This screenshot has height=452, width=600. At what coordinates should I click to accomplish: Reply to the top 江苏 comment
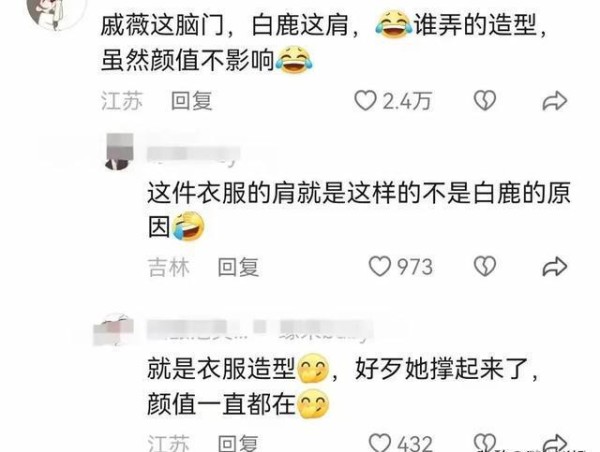191,101
